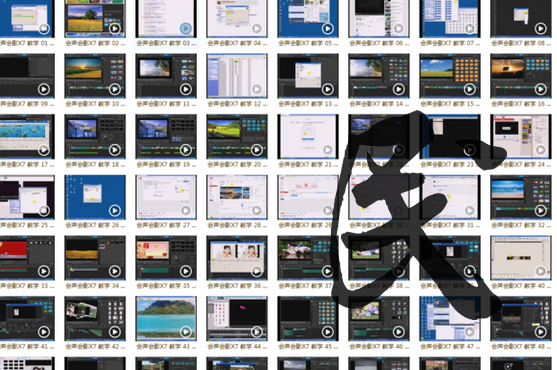Open thumbnail of 会声会影X7 教学 18
557x370 pixels.
click(x=95, y=137)
